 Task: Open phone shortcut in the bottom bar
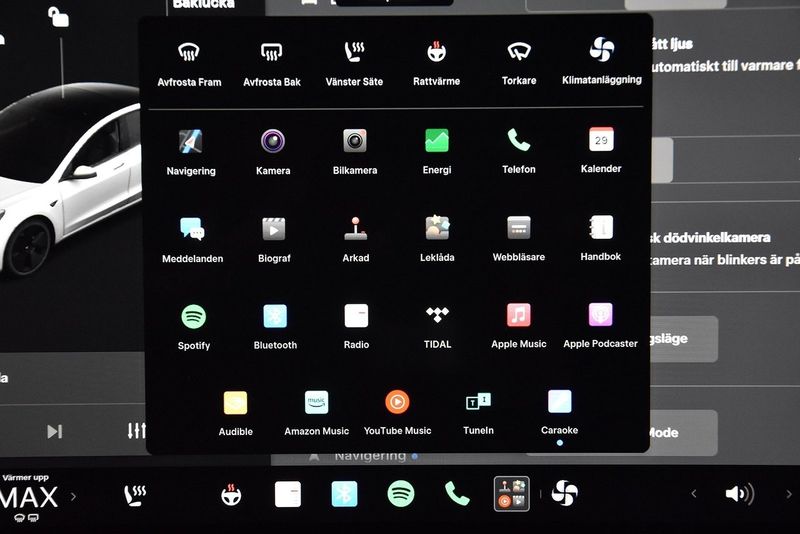point(457,493)
